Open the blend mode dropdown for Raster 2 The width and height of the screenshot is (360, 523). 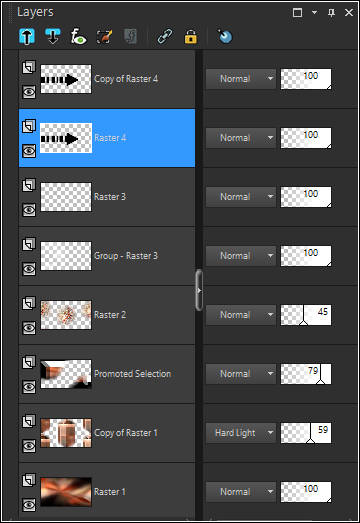pos(241,315)
